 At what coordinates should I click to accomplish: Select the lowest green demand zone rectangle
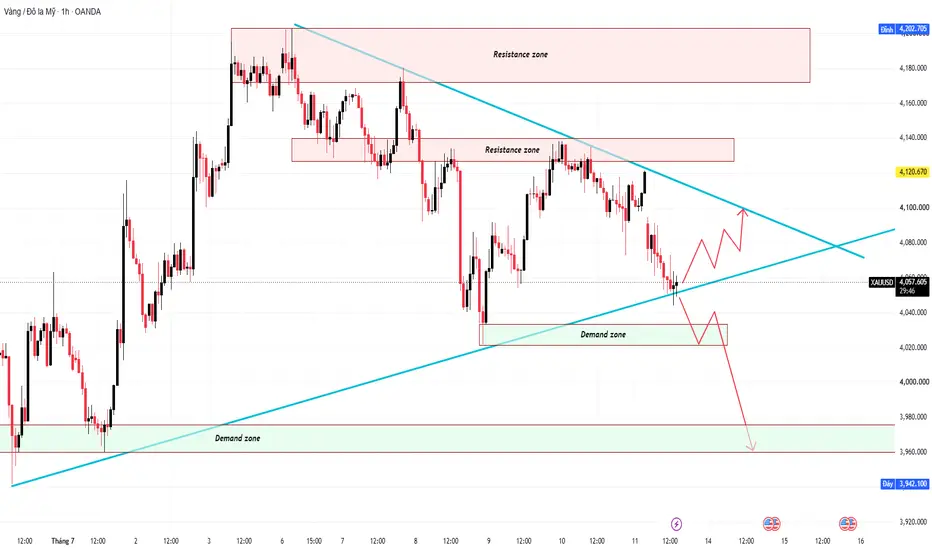pos(447,439)
